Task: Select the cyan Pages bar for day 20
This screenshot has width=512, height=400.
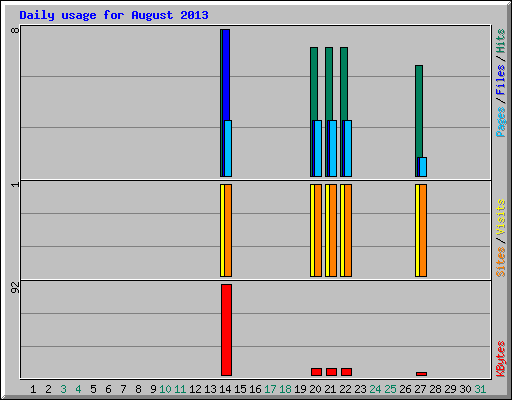Action: (318, 148)
